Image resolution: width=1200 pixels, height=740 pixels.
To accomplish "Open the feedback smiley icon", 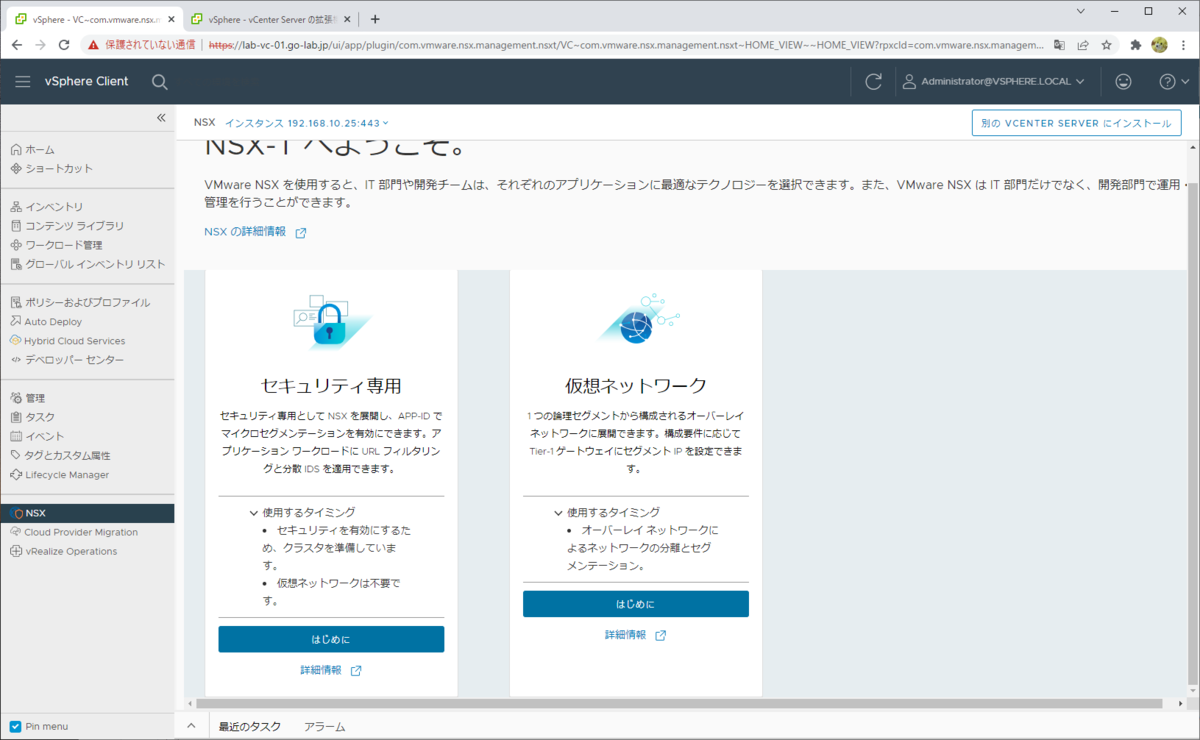I will tap(1124, 82).
